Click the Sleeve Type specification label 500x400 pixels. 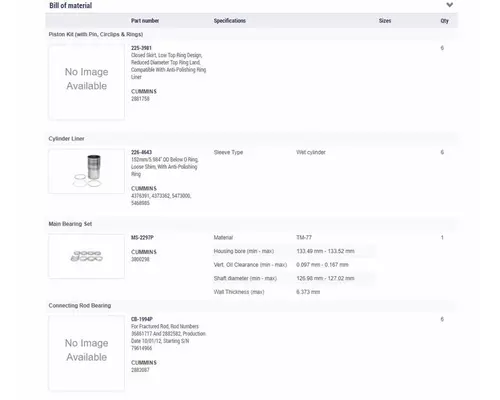click(x=228, y=152)
